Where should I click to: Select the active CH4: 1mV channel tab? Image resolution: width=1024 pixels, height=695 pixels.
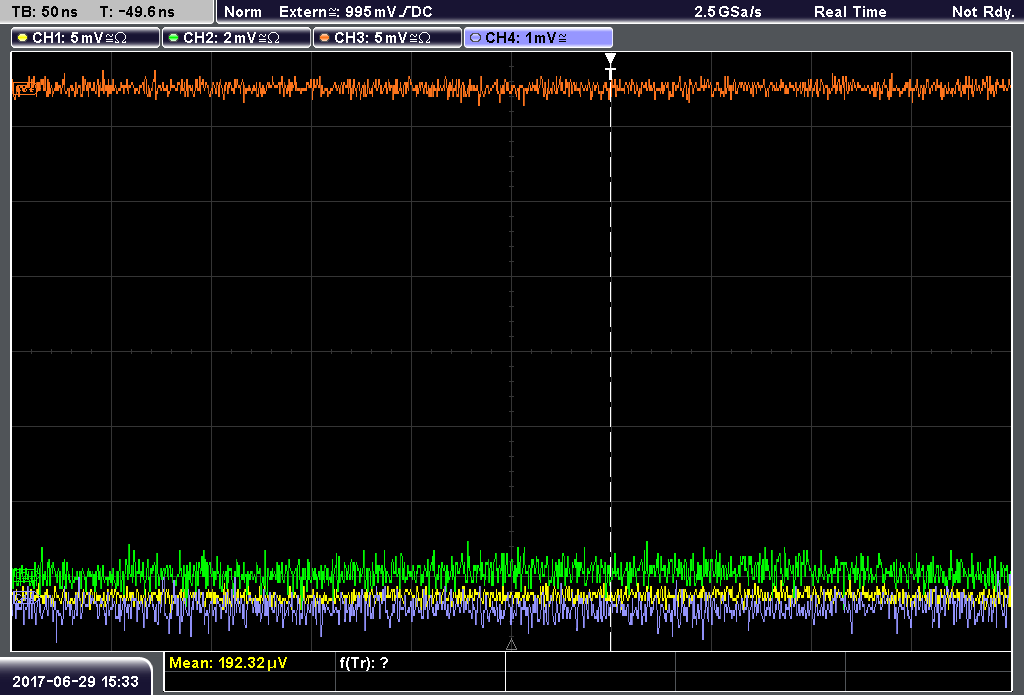[x=538, y=38]
